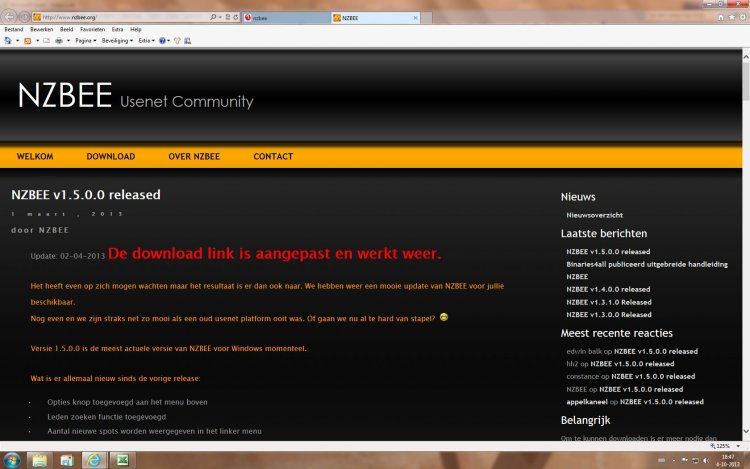The width and height of the screenshot is (750, 469).
Task: Switch to the first browser tab with red icon
Action: [285, 18]
